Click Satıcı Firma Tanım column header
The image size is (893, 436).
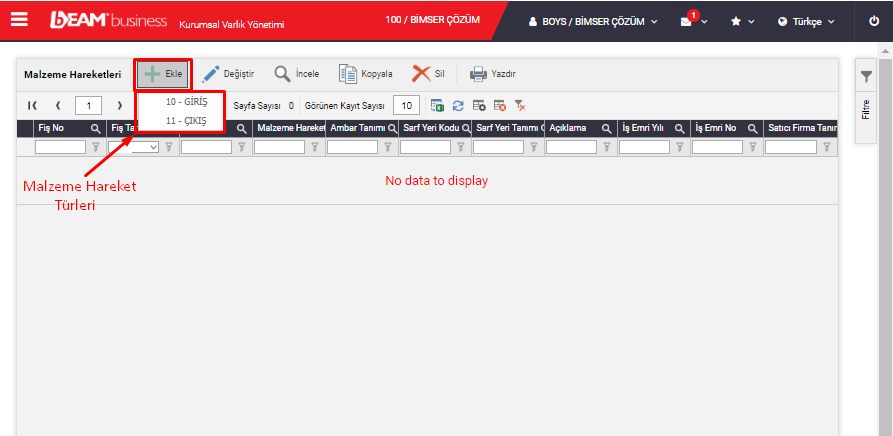801,129
